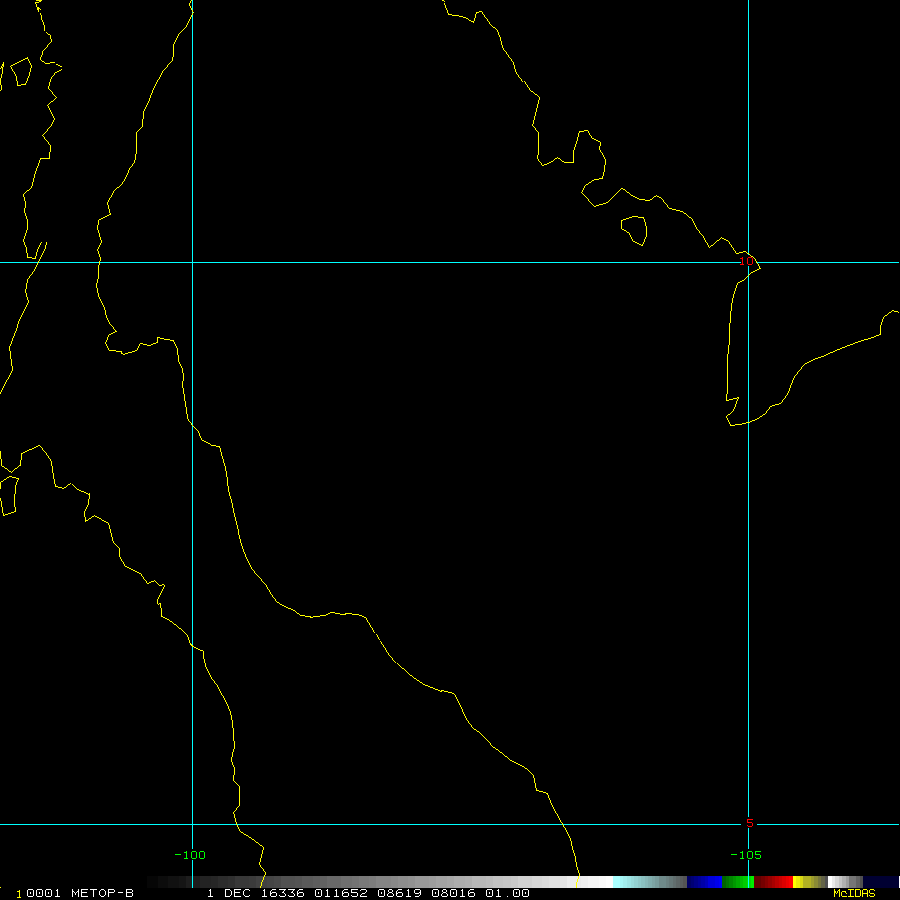Click the green -100 longitude label
900x900 pixels.
(x=189, y=855)
